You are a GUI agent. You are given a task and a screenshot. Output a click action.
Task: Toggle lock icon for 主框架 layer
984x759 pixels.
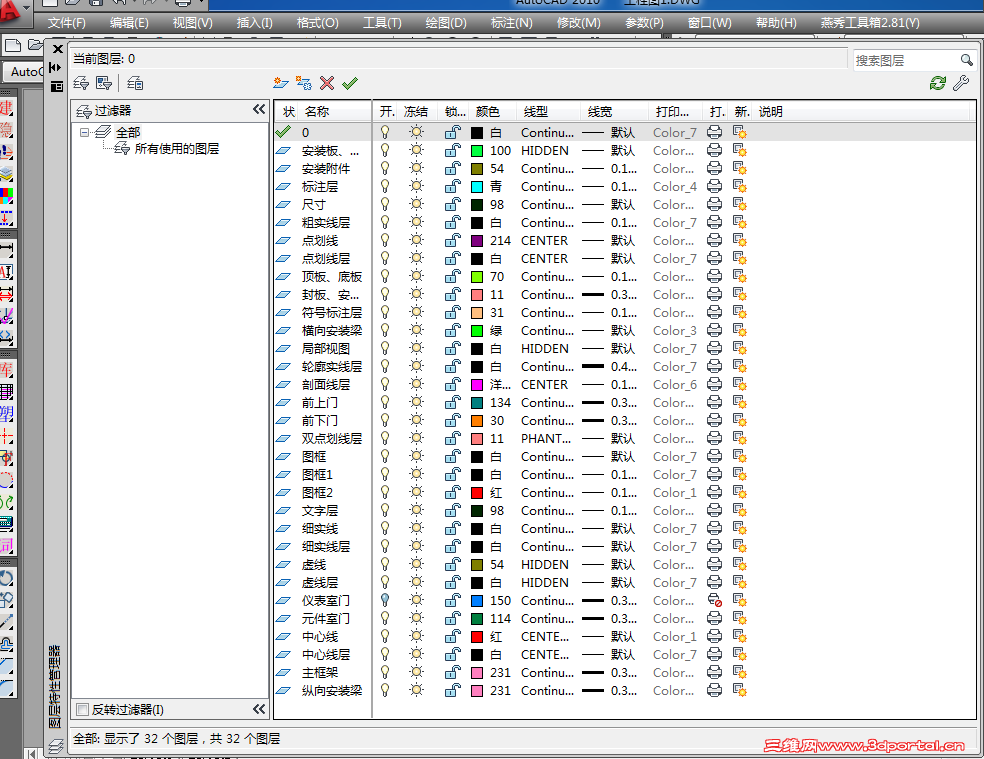click(x=452, y=672)
